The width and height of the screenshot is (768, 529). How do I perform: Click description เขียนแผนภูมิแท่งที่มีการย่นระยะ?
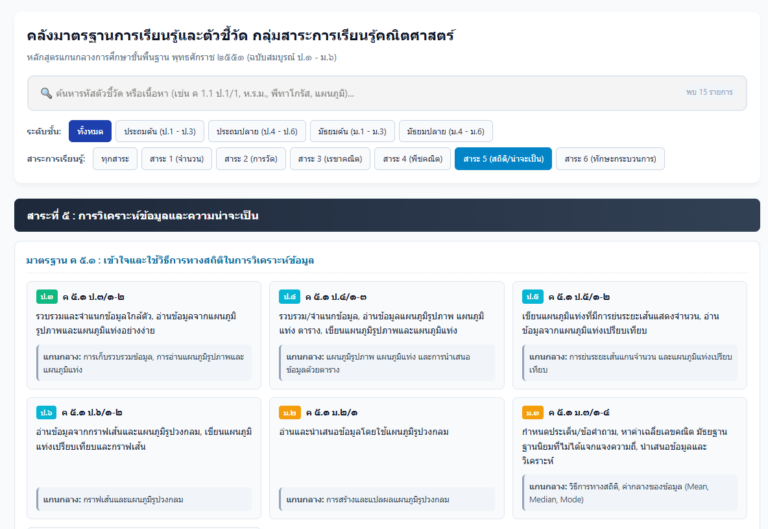(621, 323)
